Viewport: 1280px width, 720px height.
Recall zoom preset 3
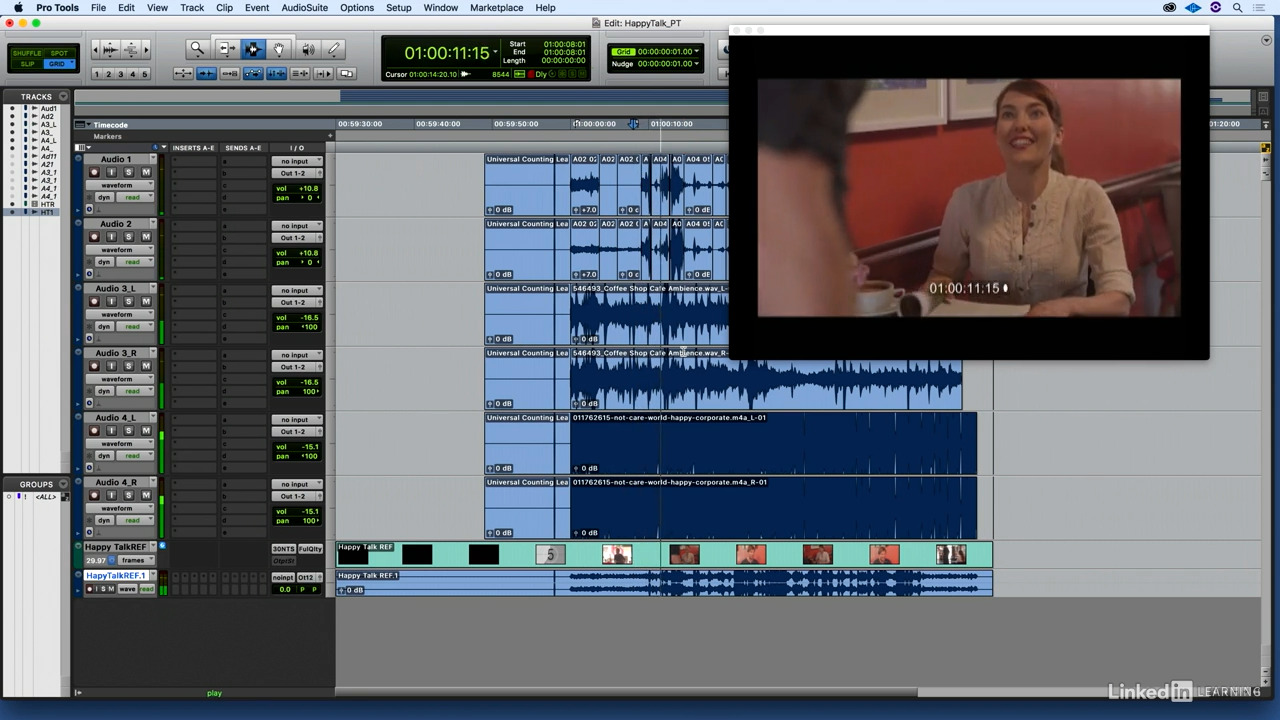click(x=121, y=74)
